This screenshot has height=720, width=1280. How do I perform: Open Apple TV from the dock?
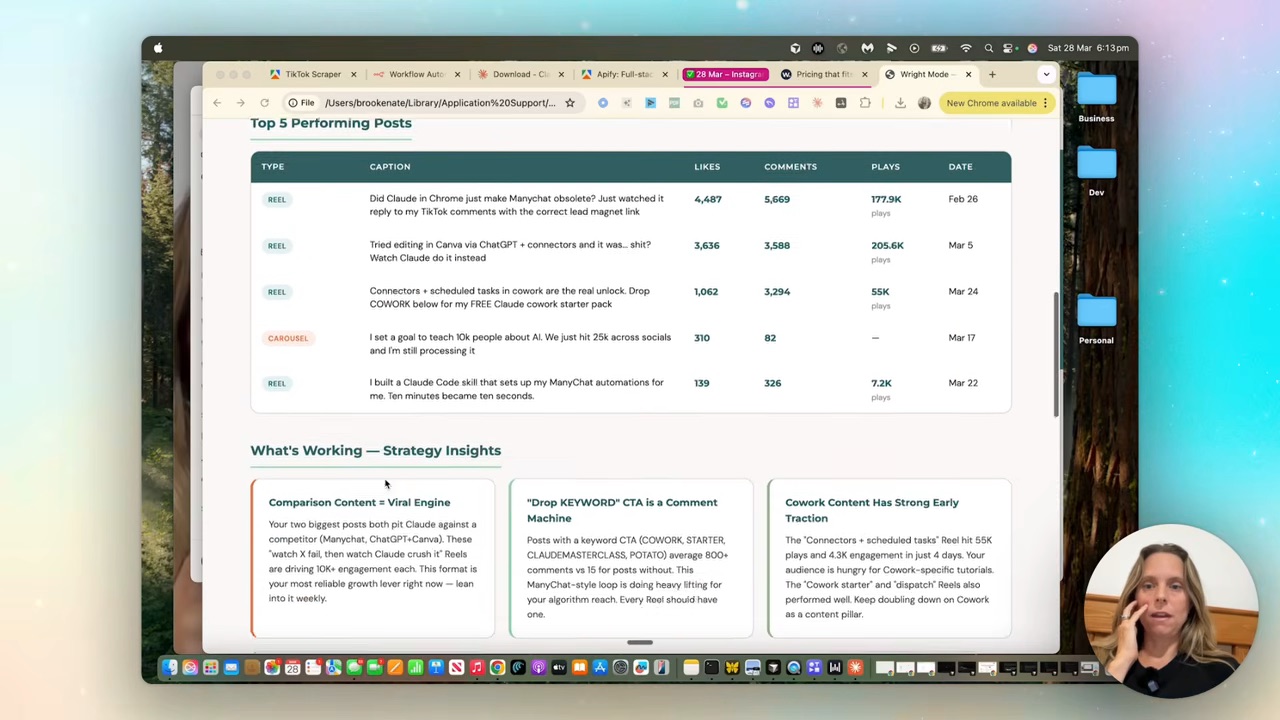559,668
